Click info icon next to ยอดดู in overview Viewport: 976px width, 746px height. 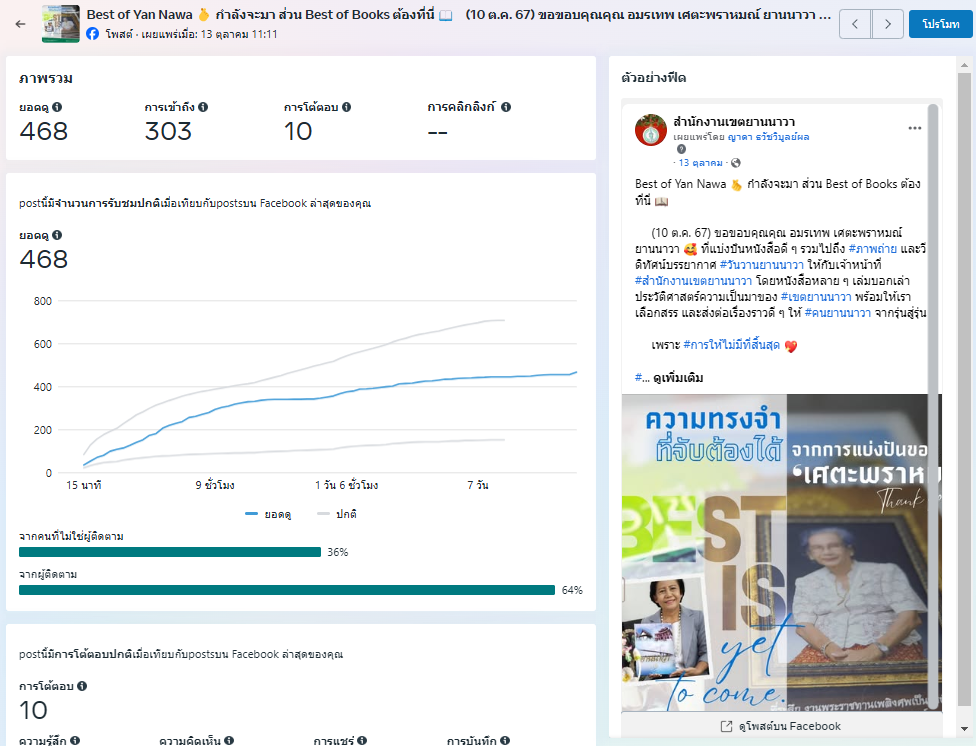[x=57, y=107]
